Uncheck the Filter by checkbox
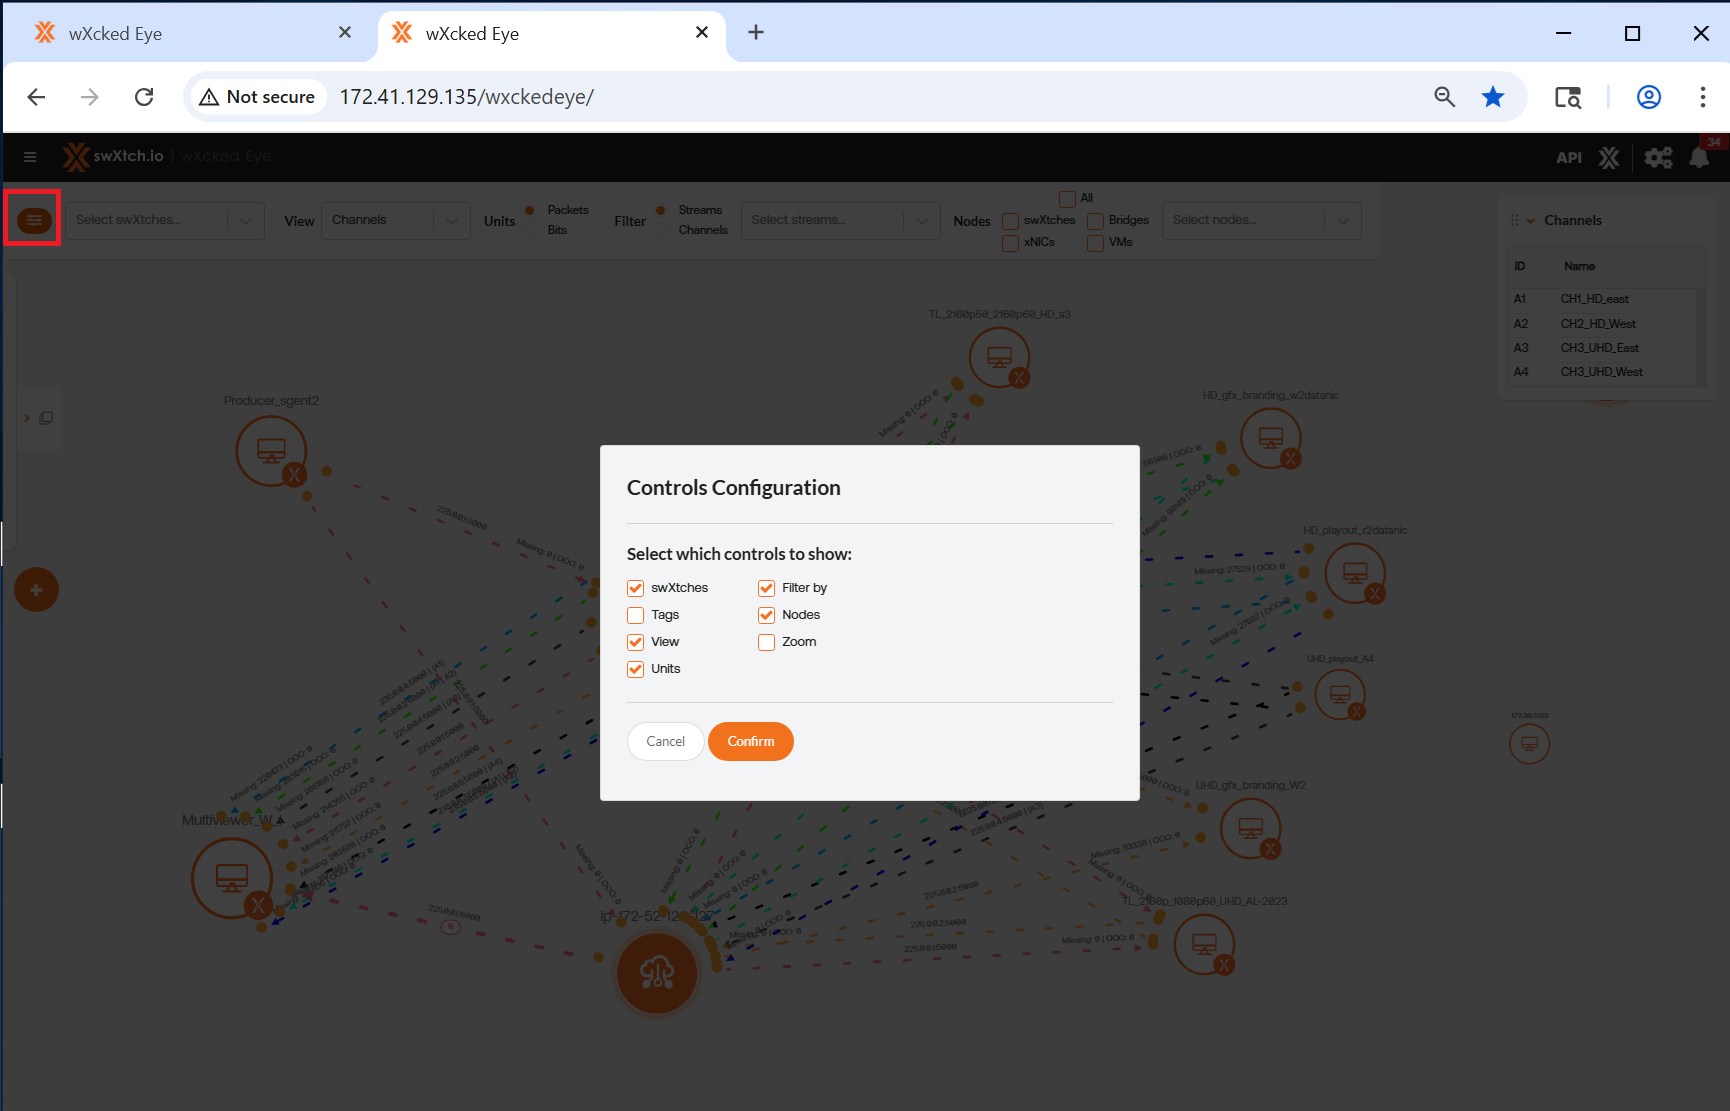This screenshot has height=1111, width=1730. point(767,588)
